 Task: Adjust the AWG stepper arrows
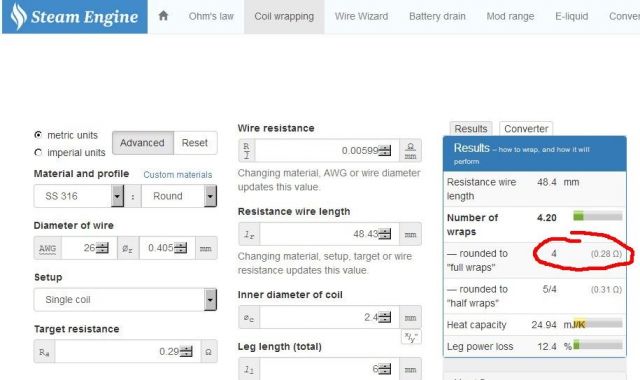(102, 248)
